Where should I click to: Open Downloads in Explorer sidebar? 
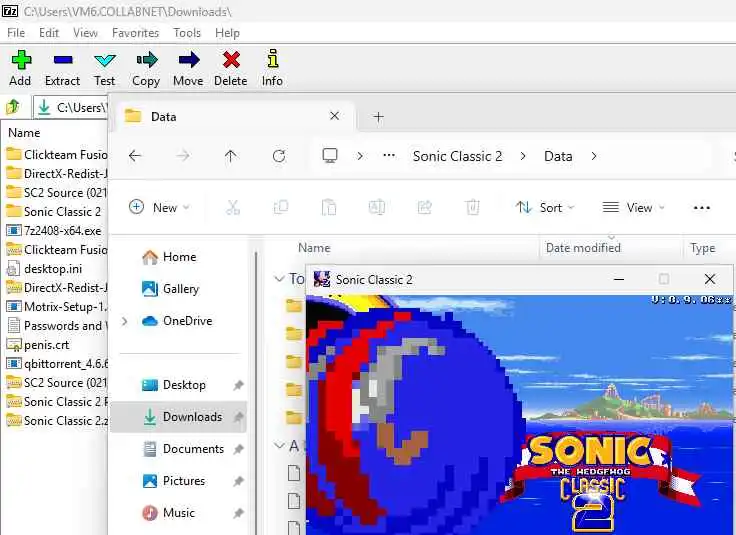(179, 417)
